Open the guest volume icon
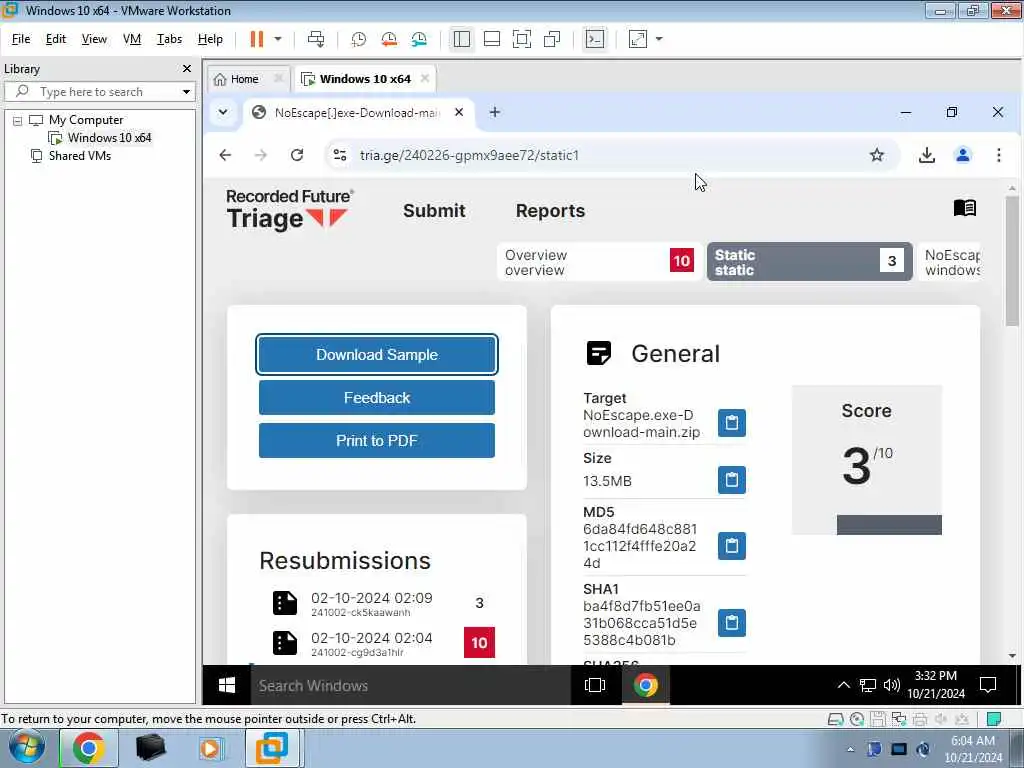Viewport: 1024px width, 768px height. [891, 685]
